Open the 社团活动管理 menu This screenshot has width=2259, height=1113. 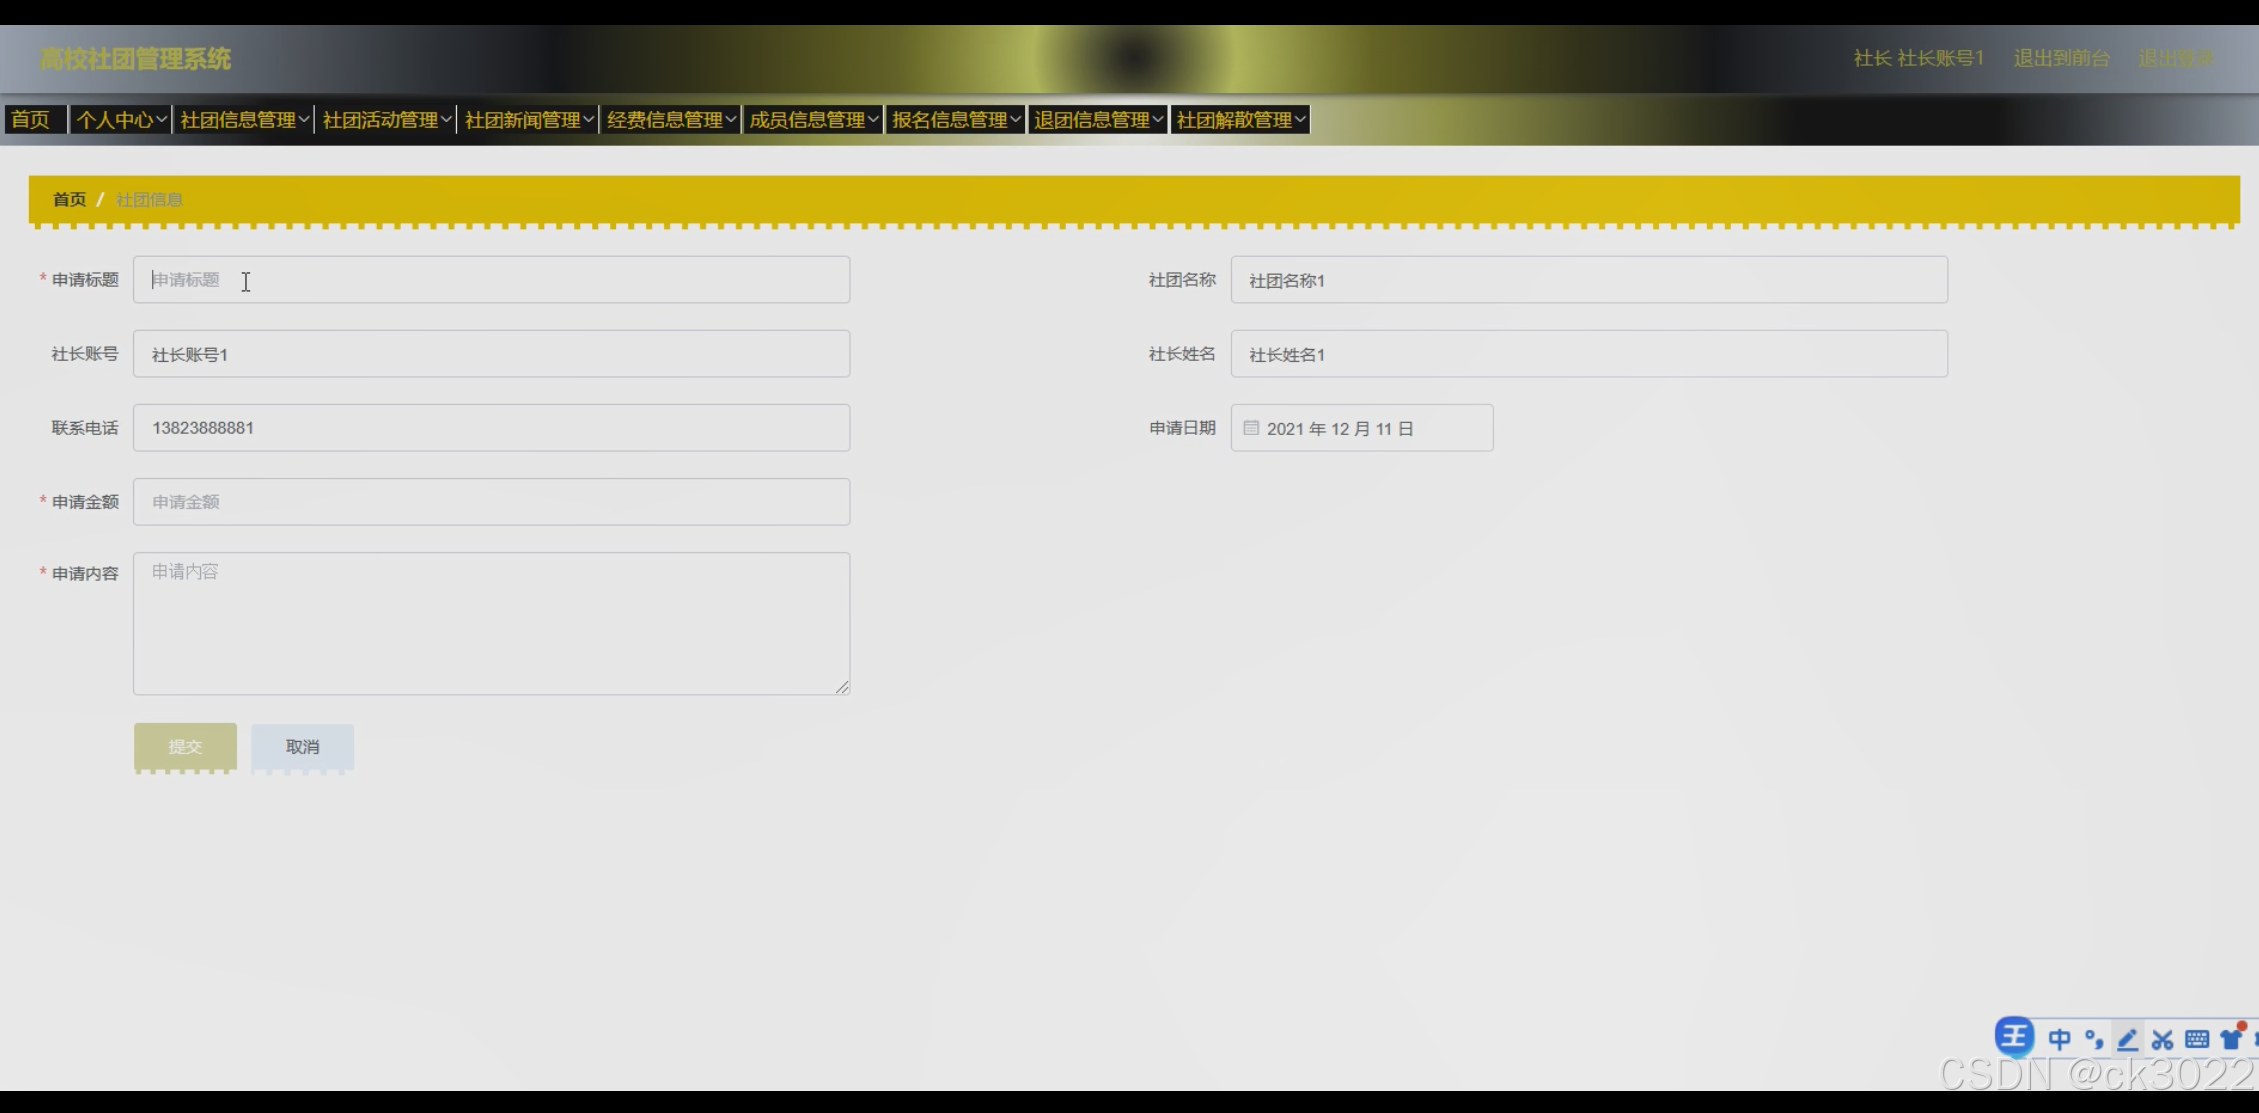point(387,120)
